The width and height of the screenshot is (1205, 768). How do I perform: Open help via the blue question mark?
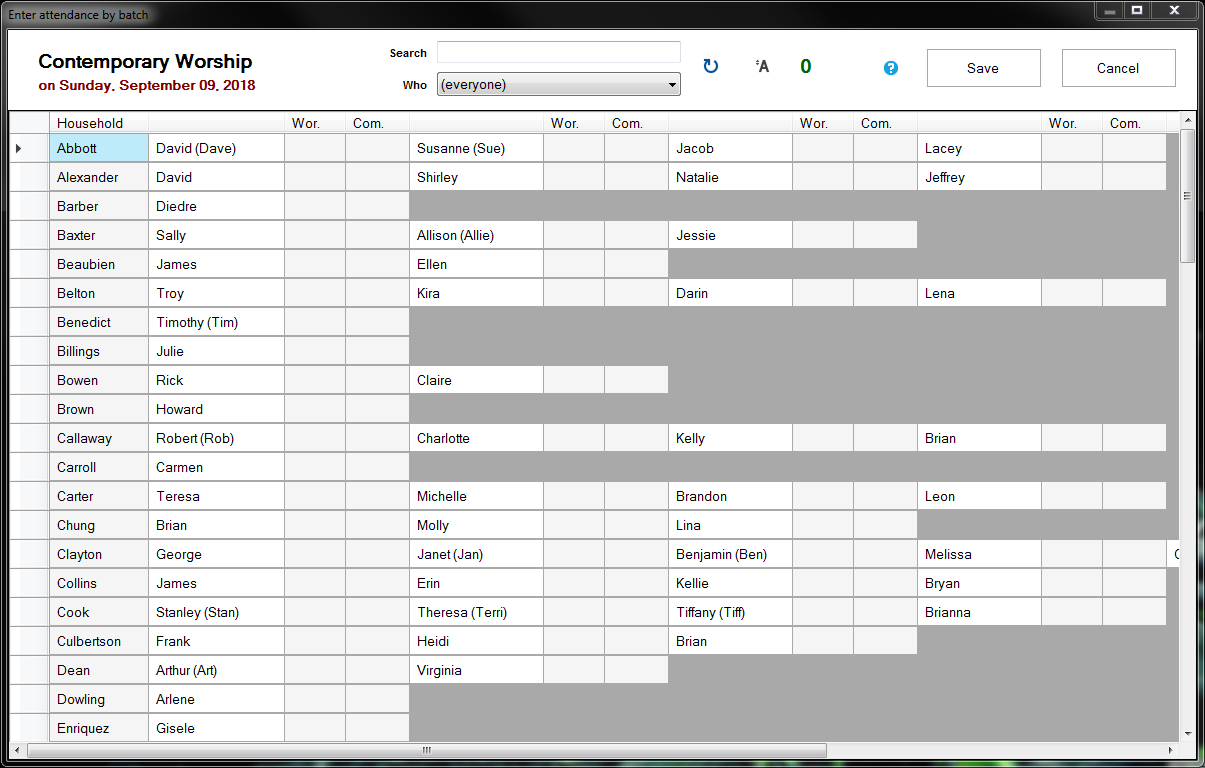click(x=890, y=68)
